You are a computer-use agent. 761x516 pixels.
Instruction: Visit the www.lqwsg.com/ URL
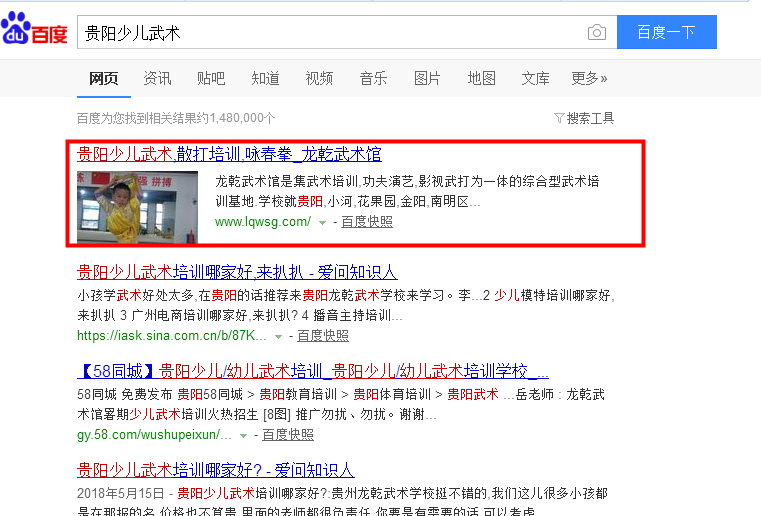pos(263,222)
